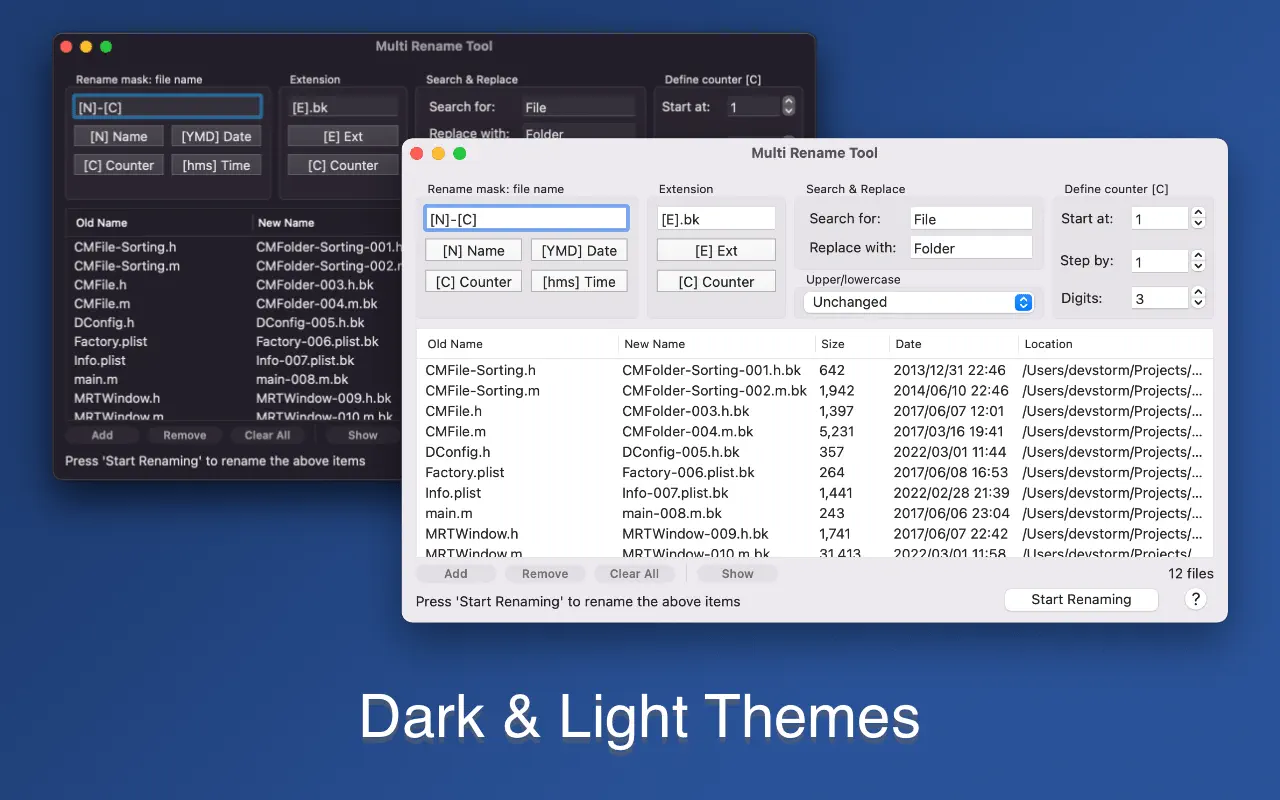Image resolution: width=1280 pixels, height=800 pixels.
Task: Select the DConfig.h row in light window
Action: [x=815, y=452]
